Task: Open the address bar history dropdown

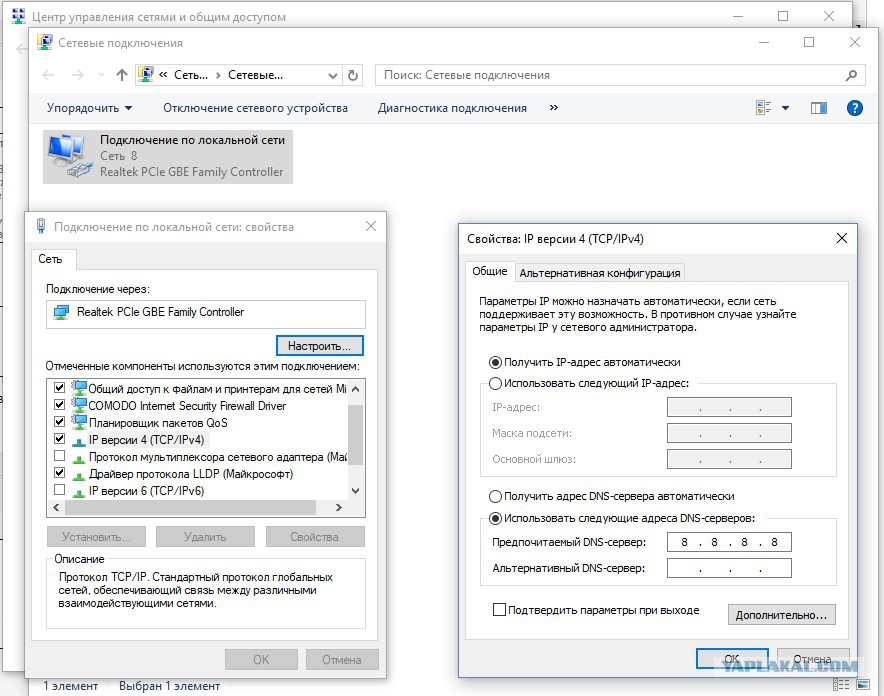Action: tap(333, 76)
